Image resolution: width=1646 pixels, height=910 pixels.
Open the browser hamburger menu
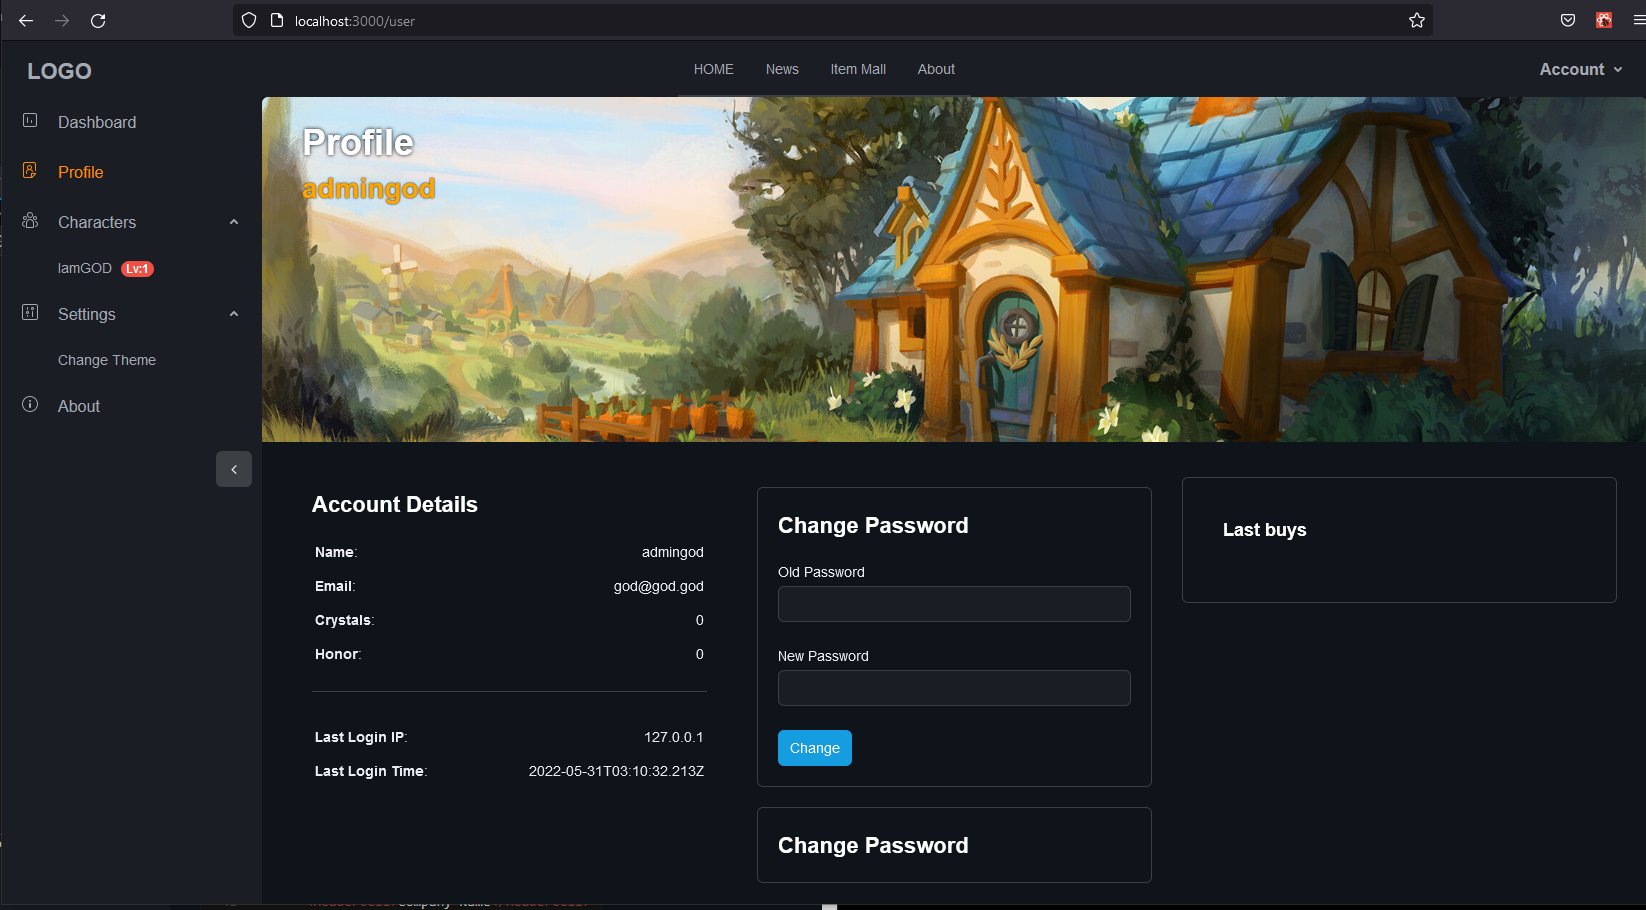point(1638,21)
